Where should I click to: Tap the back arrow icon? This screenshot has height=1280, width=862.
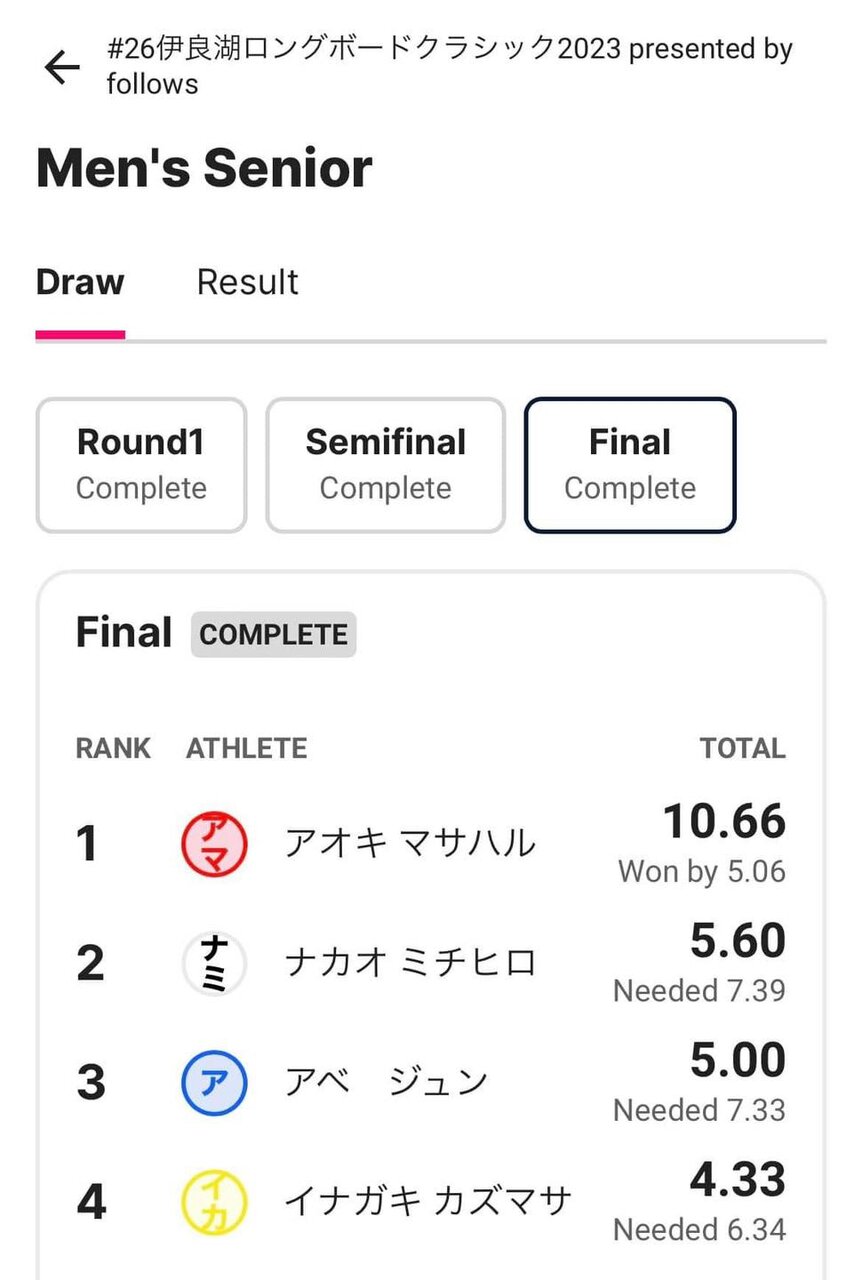click(x=62, y=67)
